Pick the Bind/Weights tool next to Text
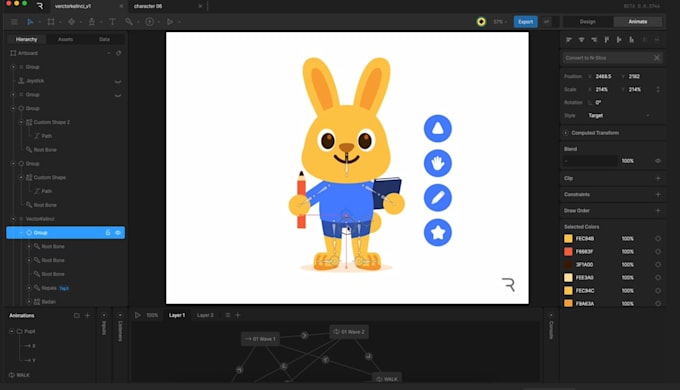 pos(129,22)
